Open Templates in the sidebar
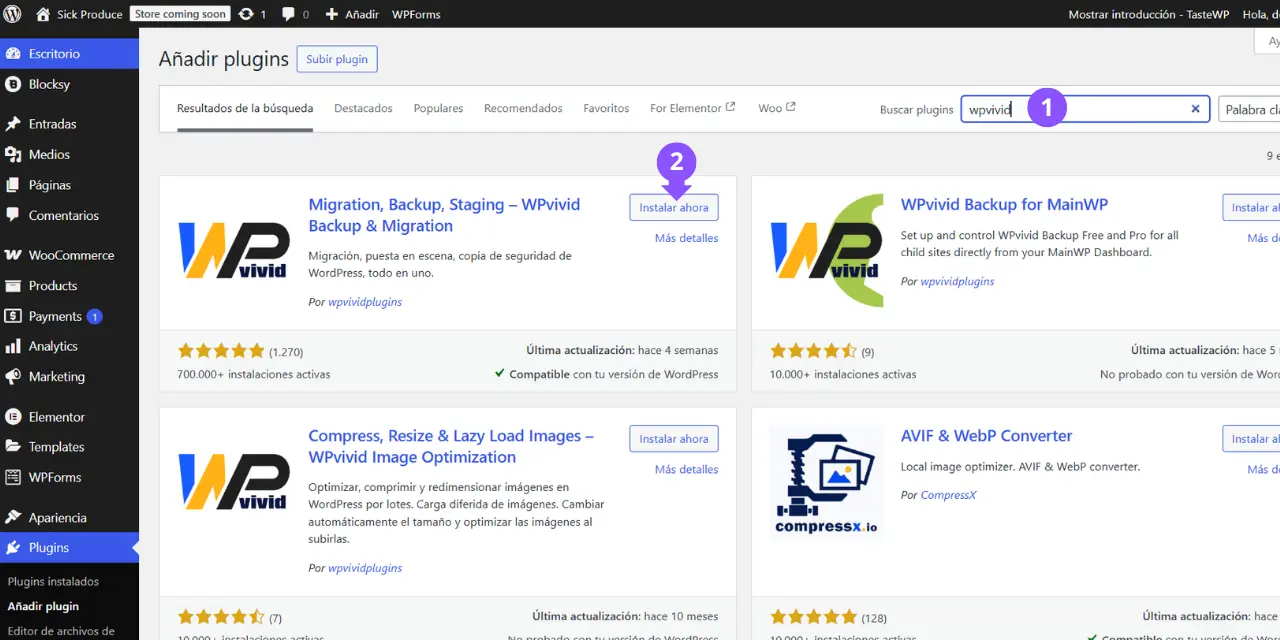 69,447
